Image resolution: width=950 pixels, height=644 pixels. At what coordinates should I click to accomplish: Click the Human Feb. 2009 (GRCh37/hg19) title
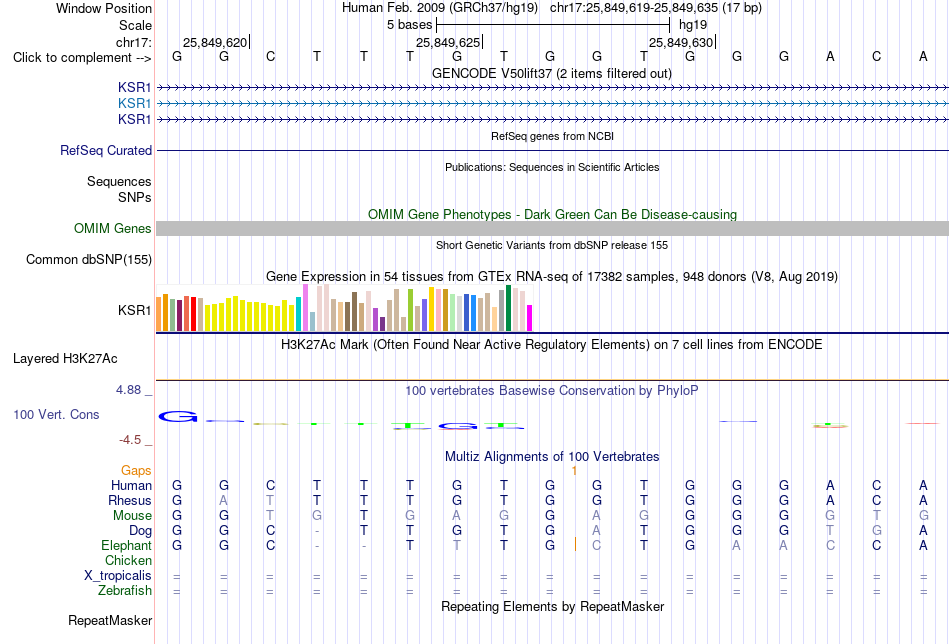pyautogui.click(x=440, y=8)
